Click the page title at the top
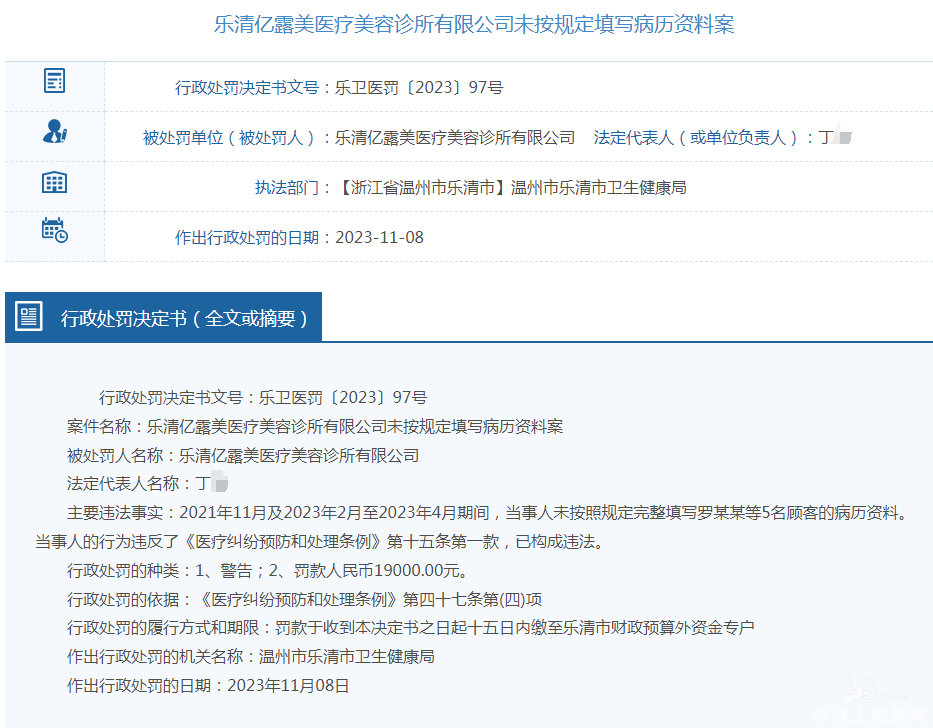This screenshot has height=728, width=933. tap(474, 24)
